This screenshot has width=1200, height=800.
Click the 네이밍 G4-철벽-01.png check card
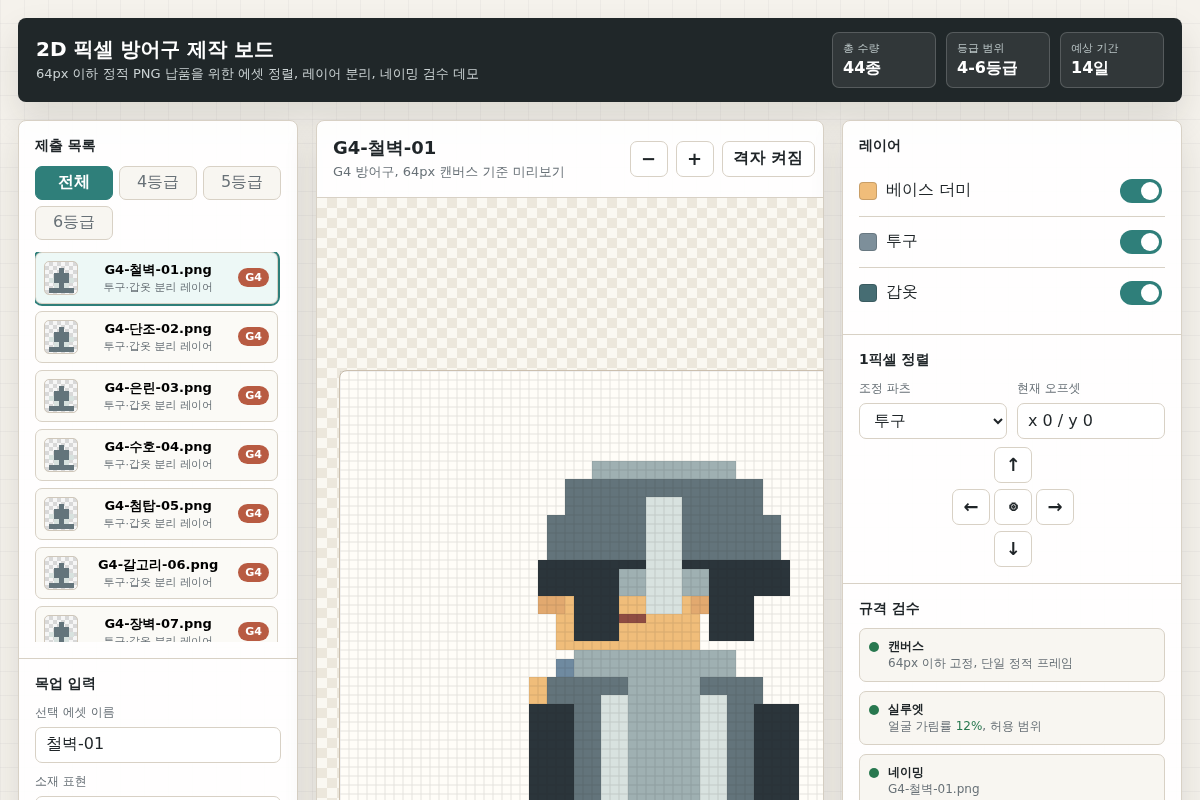point(1012,779)
